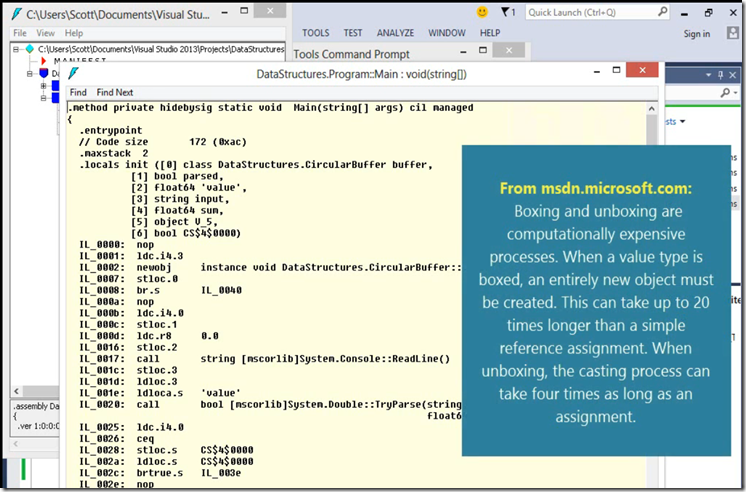Image resolution: width=746 pixels, height=492 pixels.
Task: Close the right side Visual Studio panel
Action: (733, 75)
